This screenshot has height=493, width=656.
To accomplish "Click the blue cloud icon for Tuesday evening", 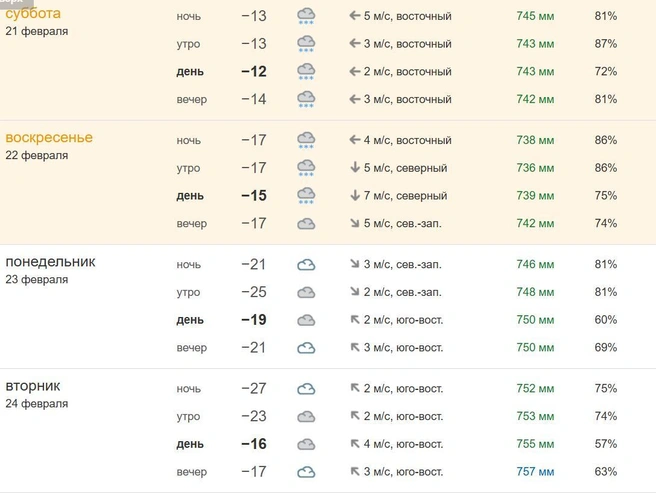I will 306,472.
